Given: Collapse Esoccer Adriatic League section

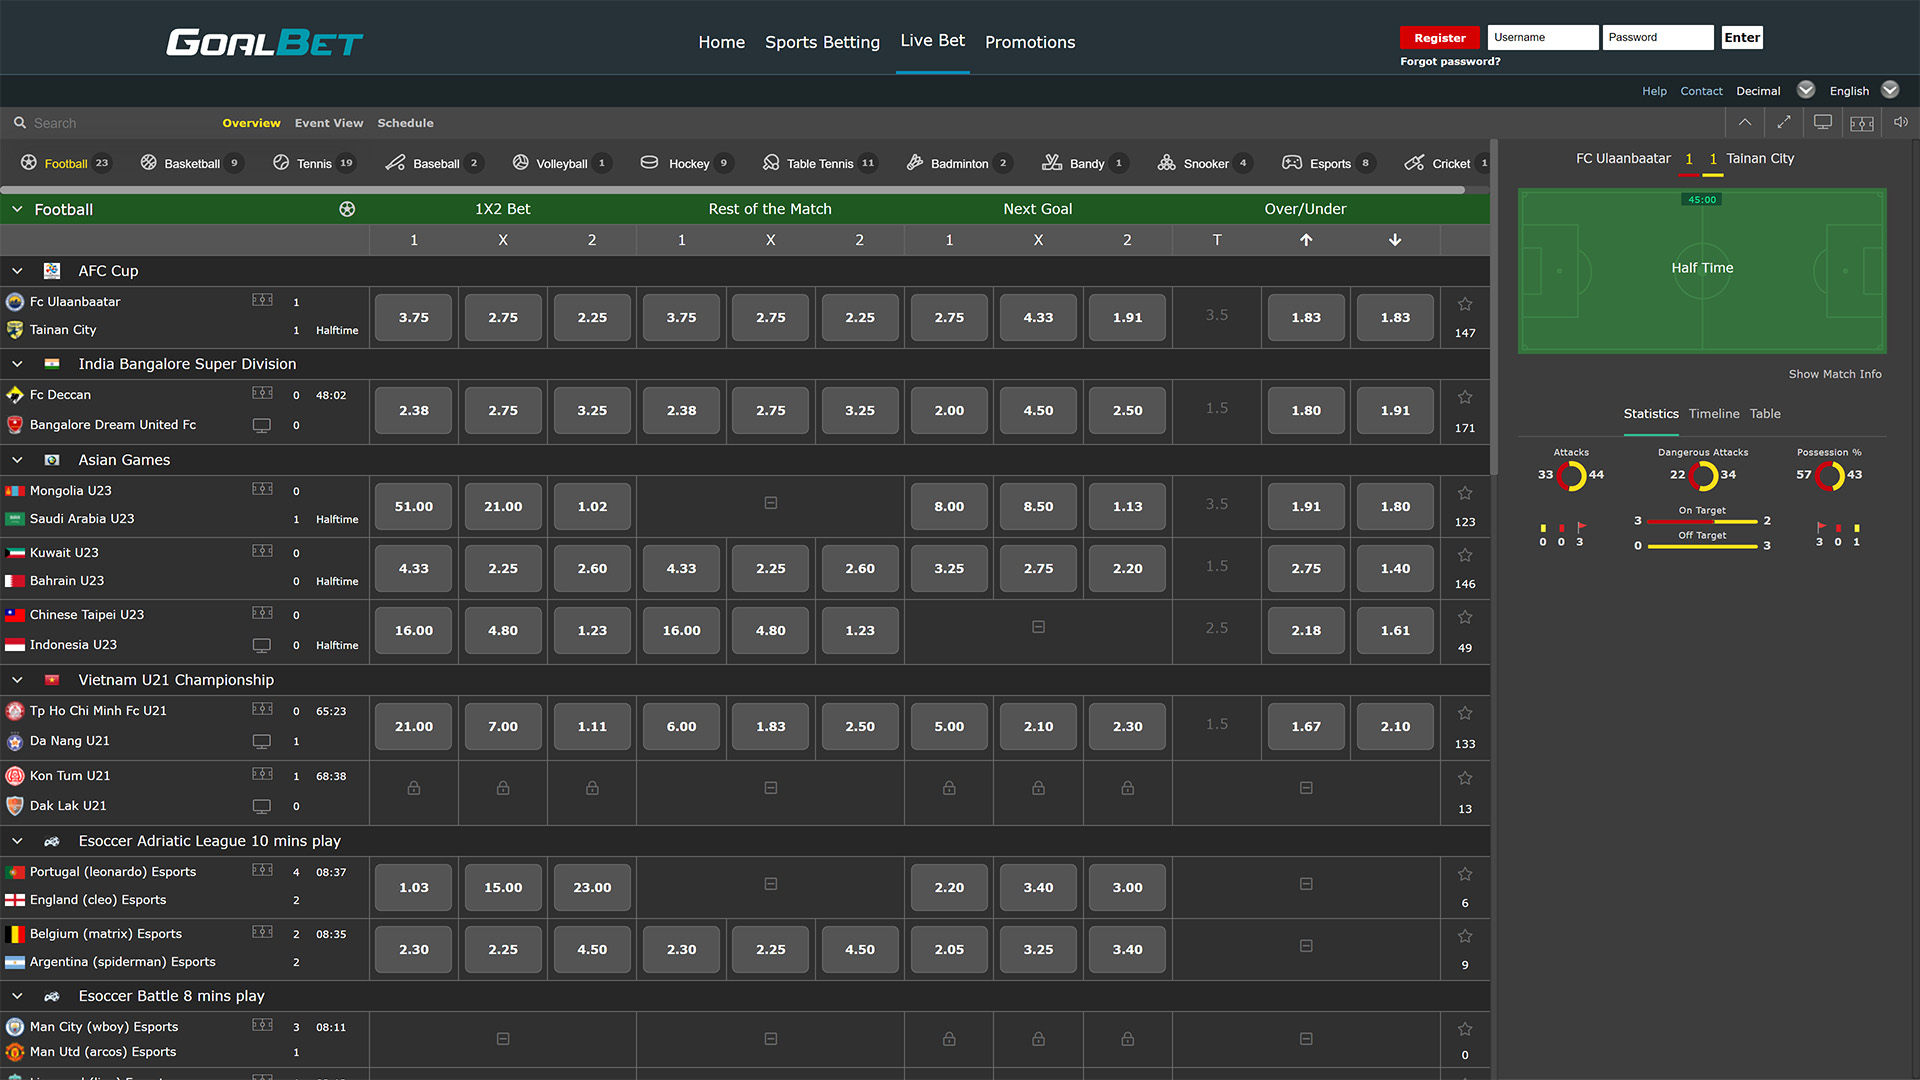Looking at the screenshot, I should coord(17,841).
